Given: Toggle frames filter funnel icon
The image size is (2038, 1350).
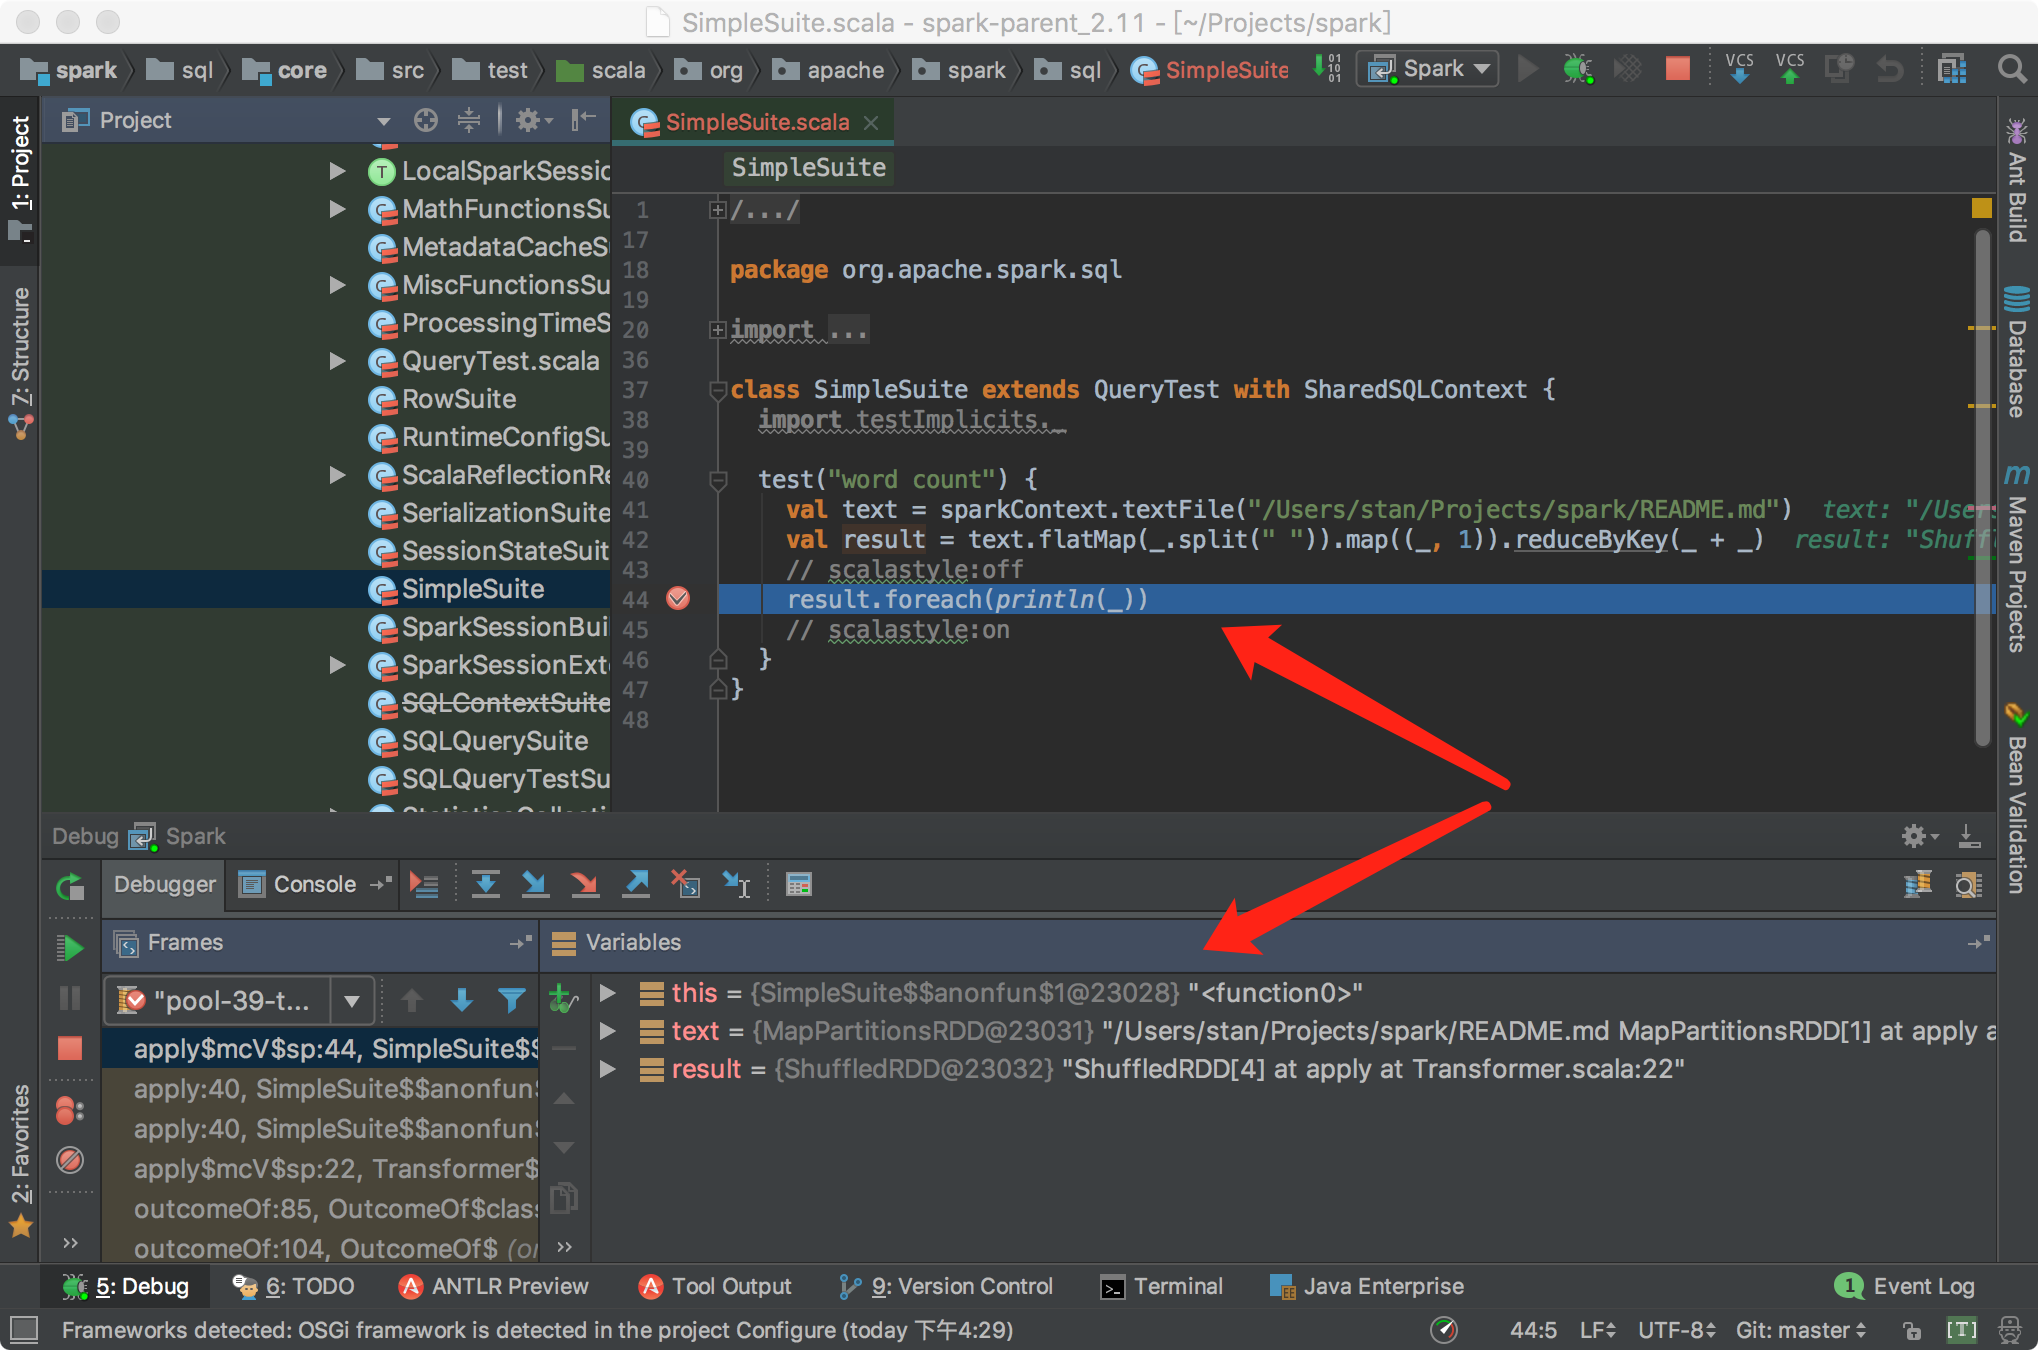Looking at the screenshot, I should [511, 1000].
